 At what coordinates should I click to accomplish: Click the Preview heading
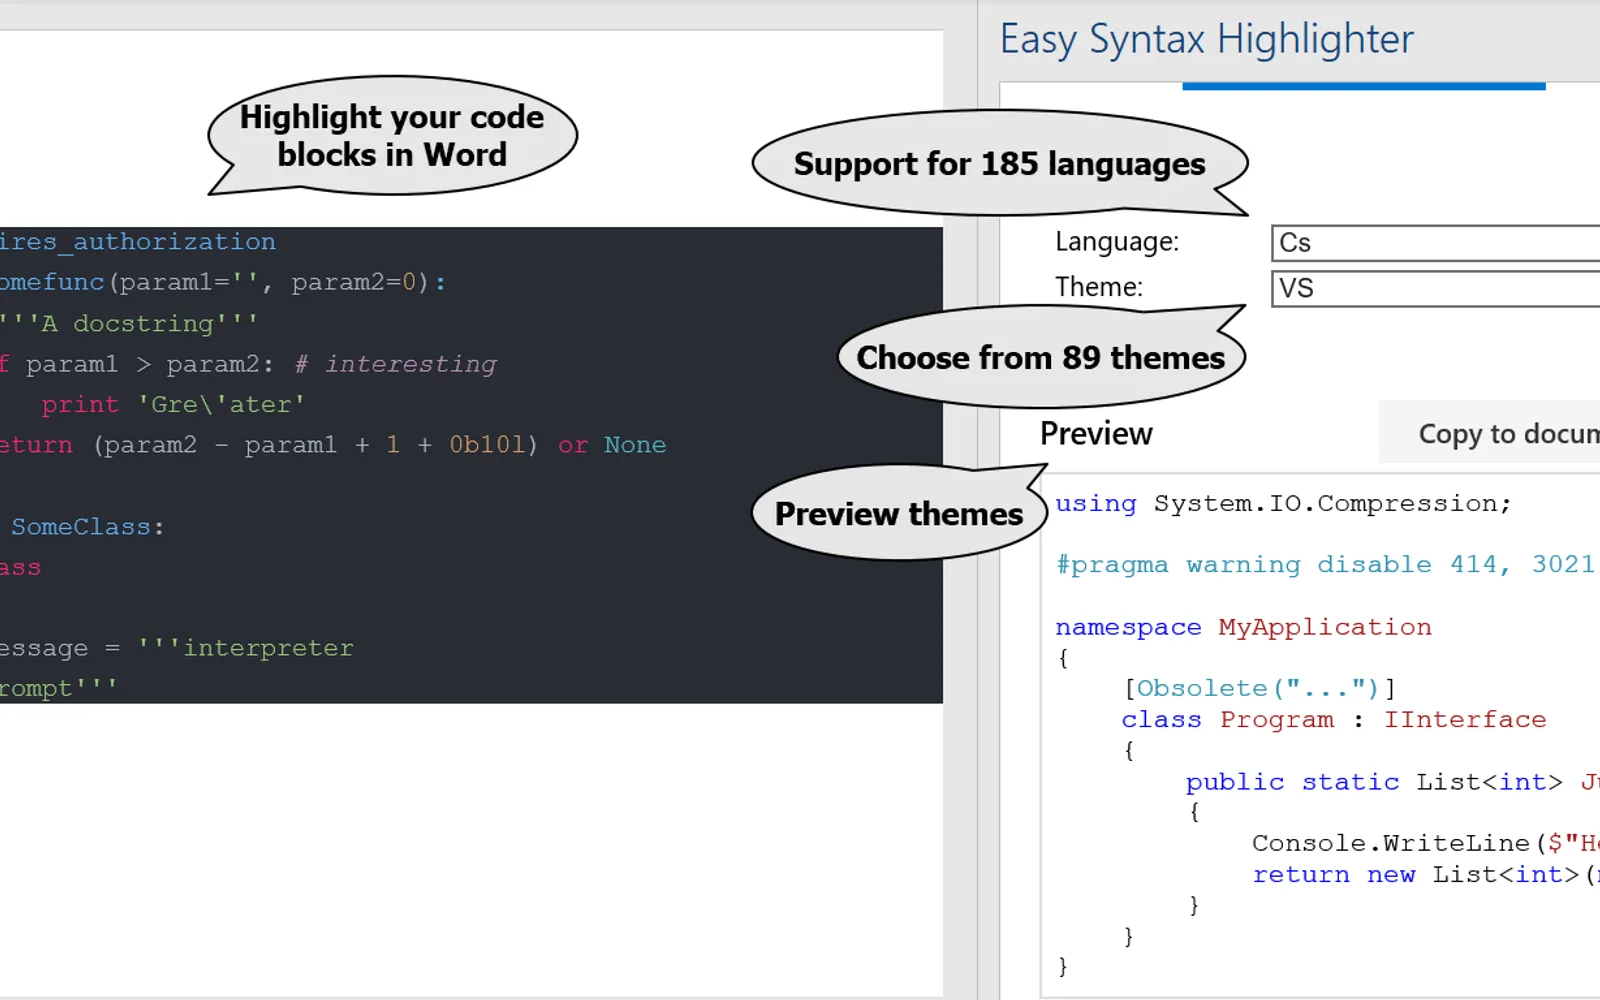[1096, 433]
